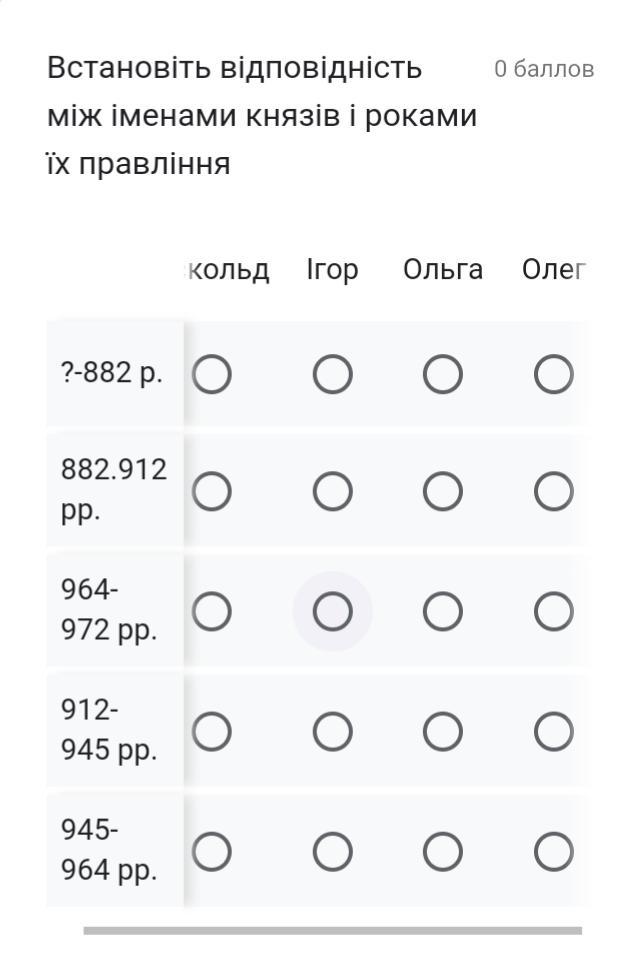Select Ольга for the ?-882 р. row
Image resolution: width=640 pixels, height=974 pixels.
443,376
